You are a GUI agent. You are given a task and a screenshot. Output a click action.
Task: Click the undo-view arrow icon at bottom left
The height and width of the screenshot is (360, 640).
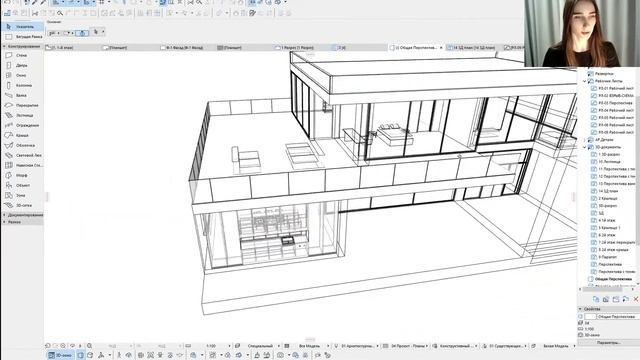(x=48, y=346)
